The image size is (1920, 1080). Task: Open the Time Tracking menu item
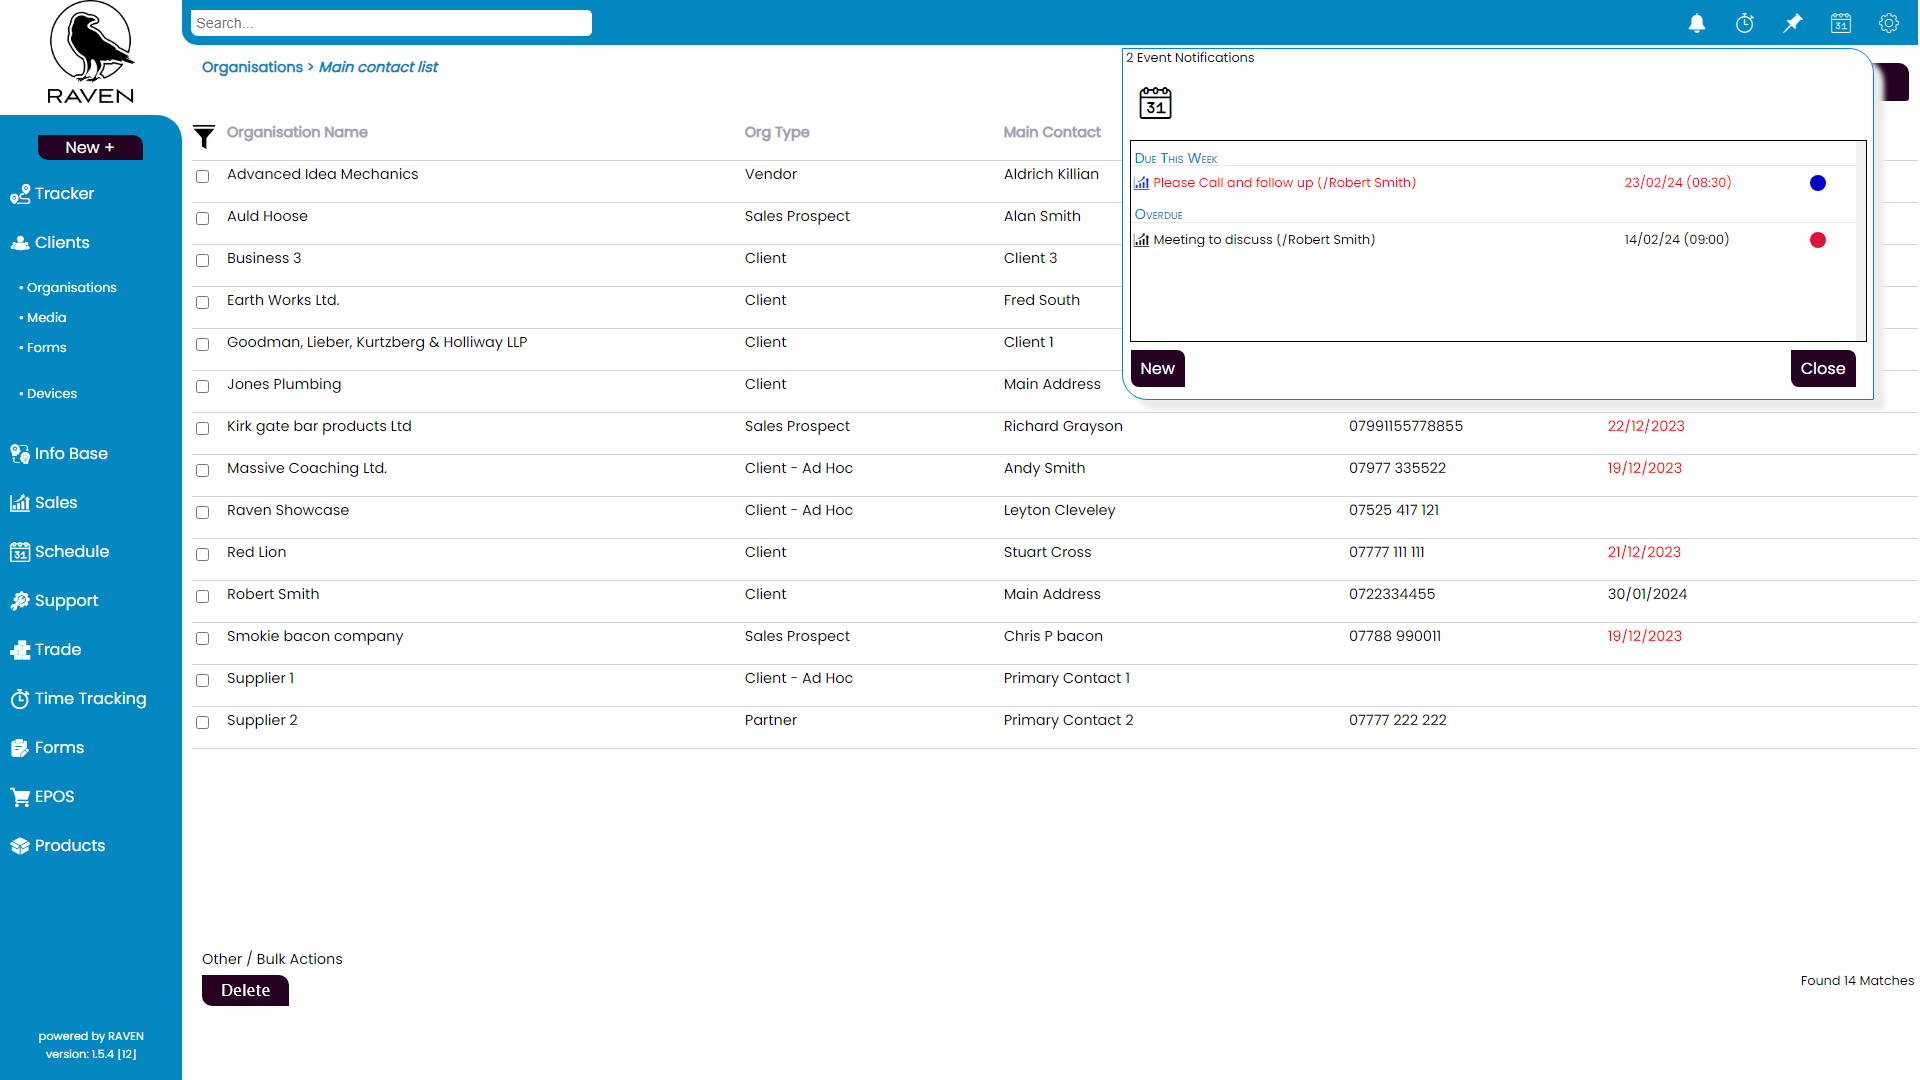[x=90, y=699]
